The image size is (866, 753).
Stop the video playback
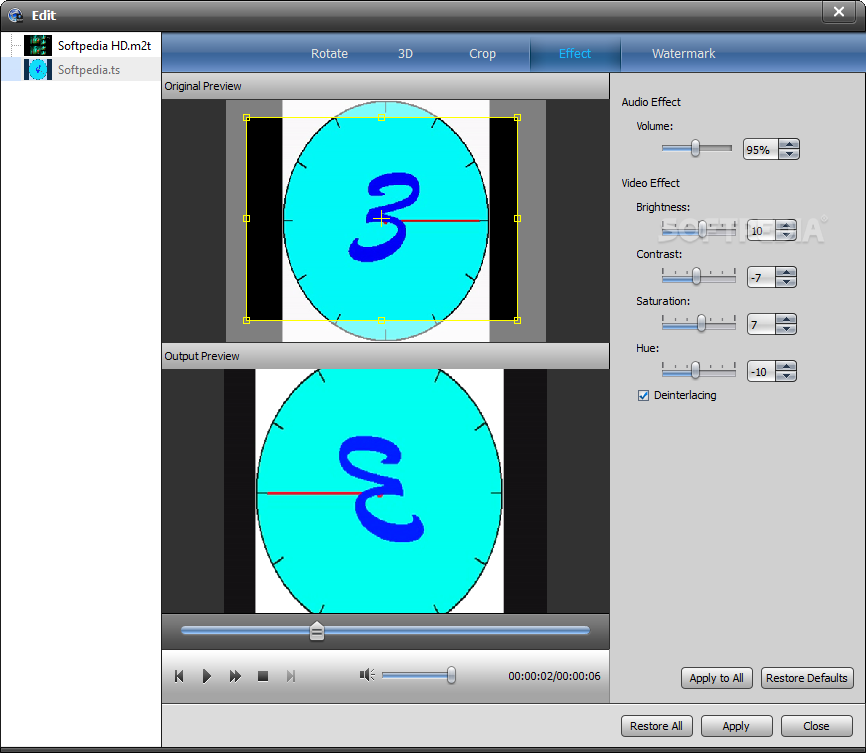click(x=263, y=676)
